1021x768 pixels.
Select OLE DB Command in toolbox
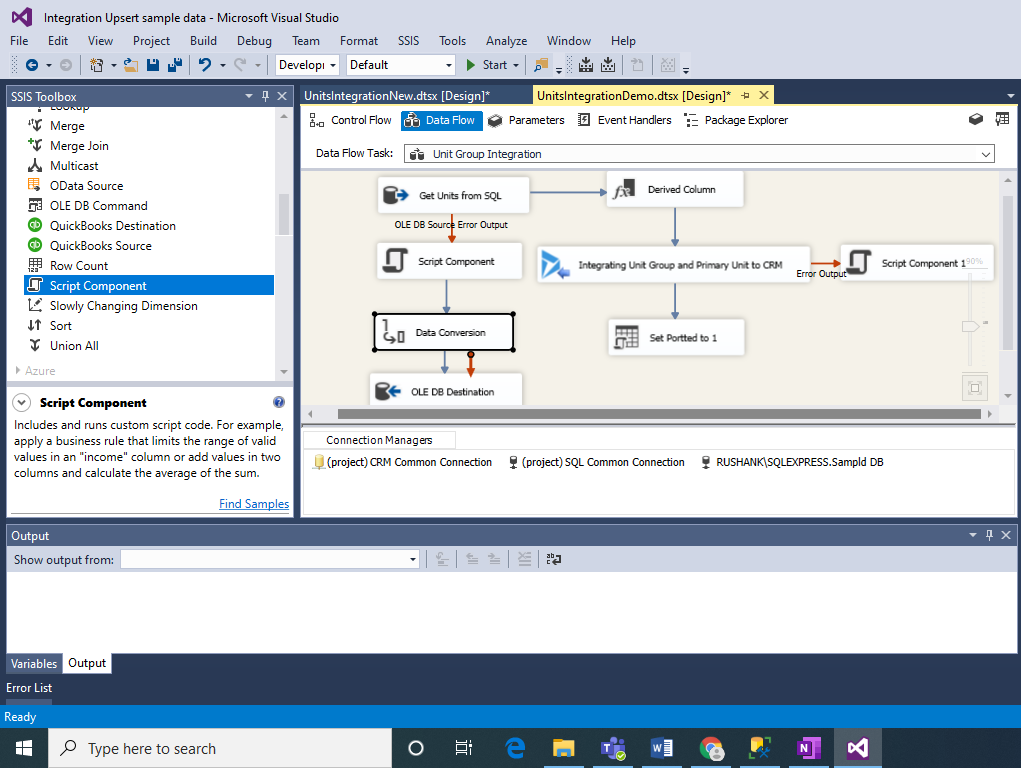[98, 206]
